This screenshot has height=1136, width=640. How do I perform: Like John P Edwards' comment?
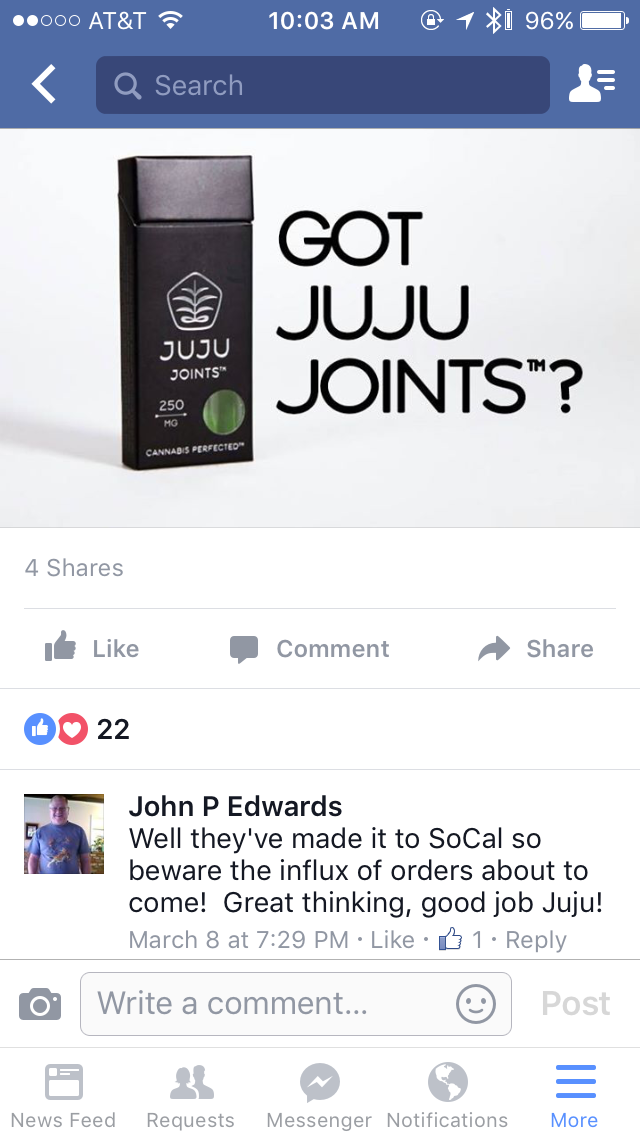click(393, 940)
